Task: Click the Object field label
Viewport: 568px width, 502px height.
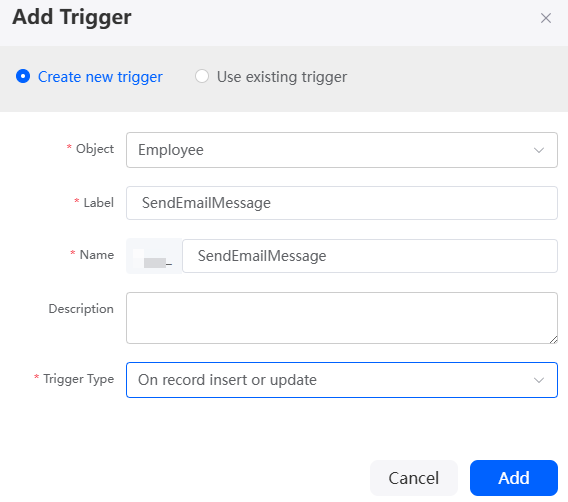Action: click(95, 149)
